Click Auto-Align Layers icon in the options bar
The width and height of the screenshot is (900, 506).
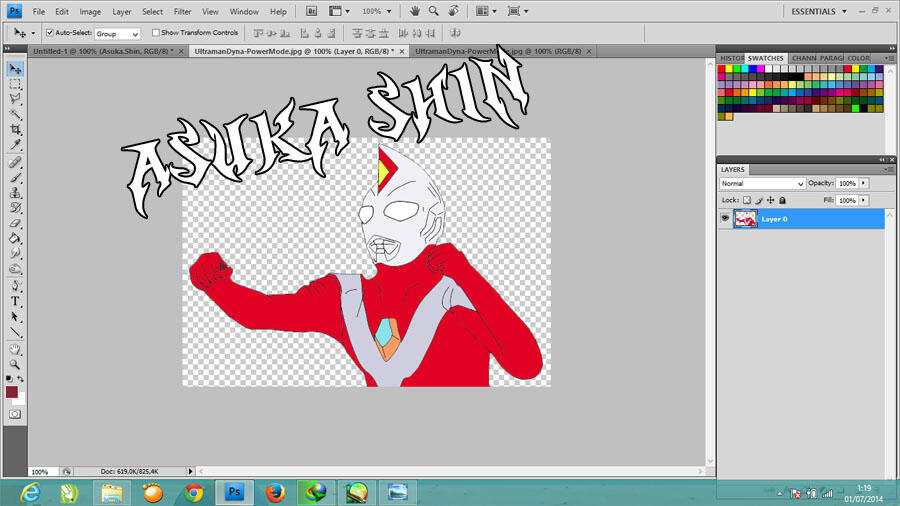[x=455, y=33]
